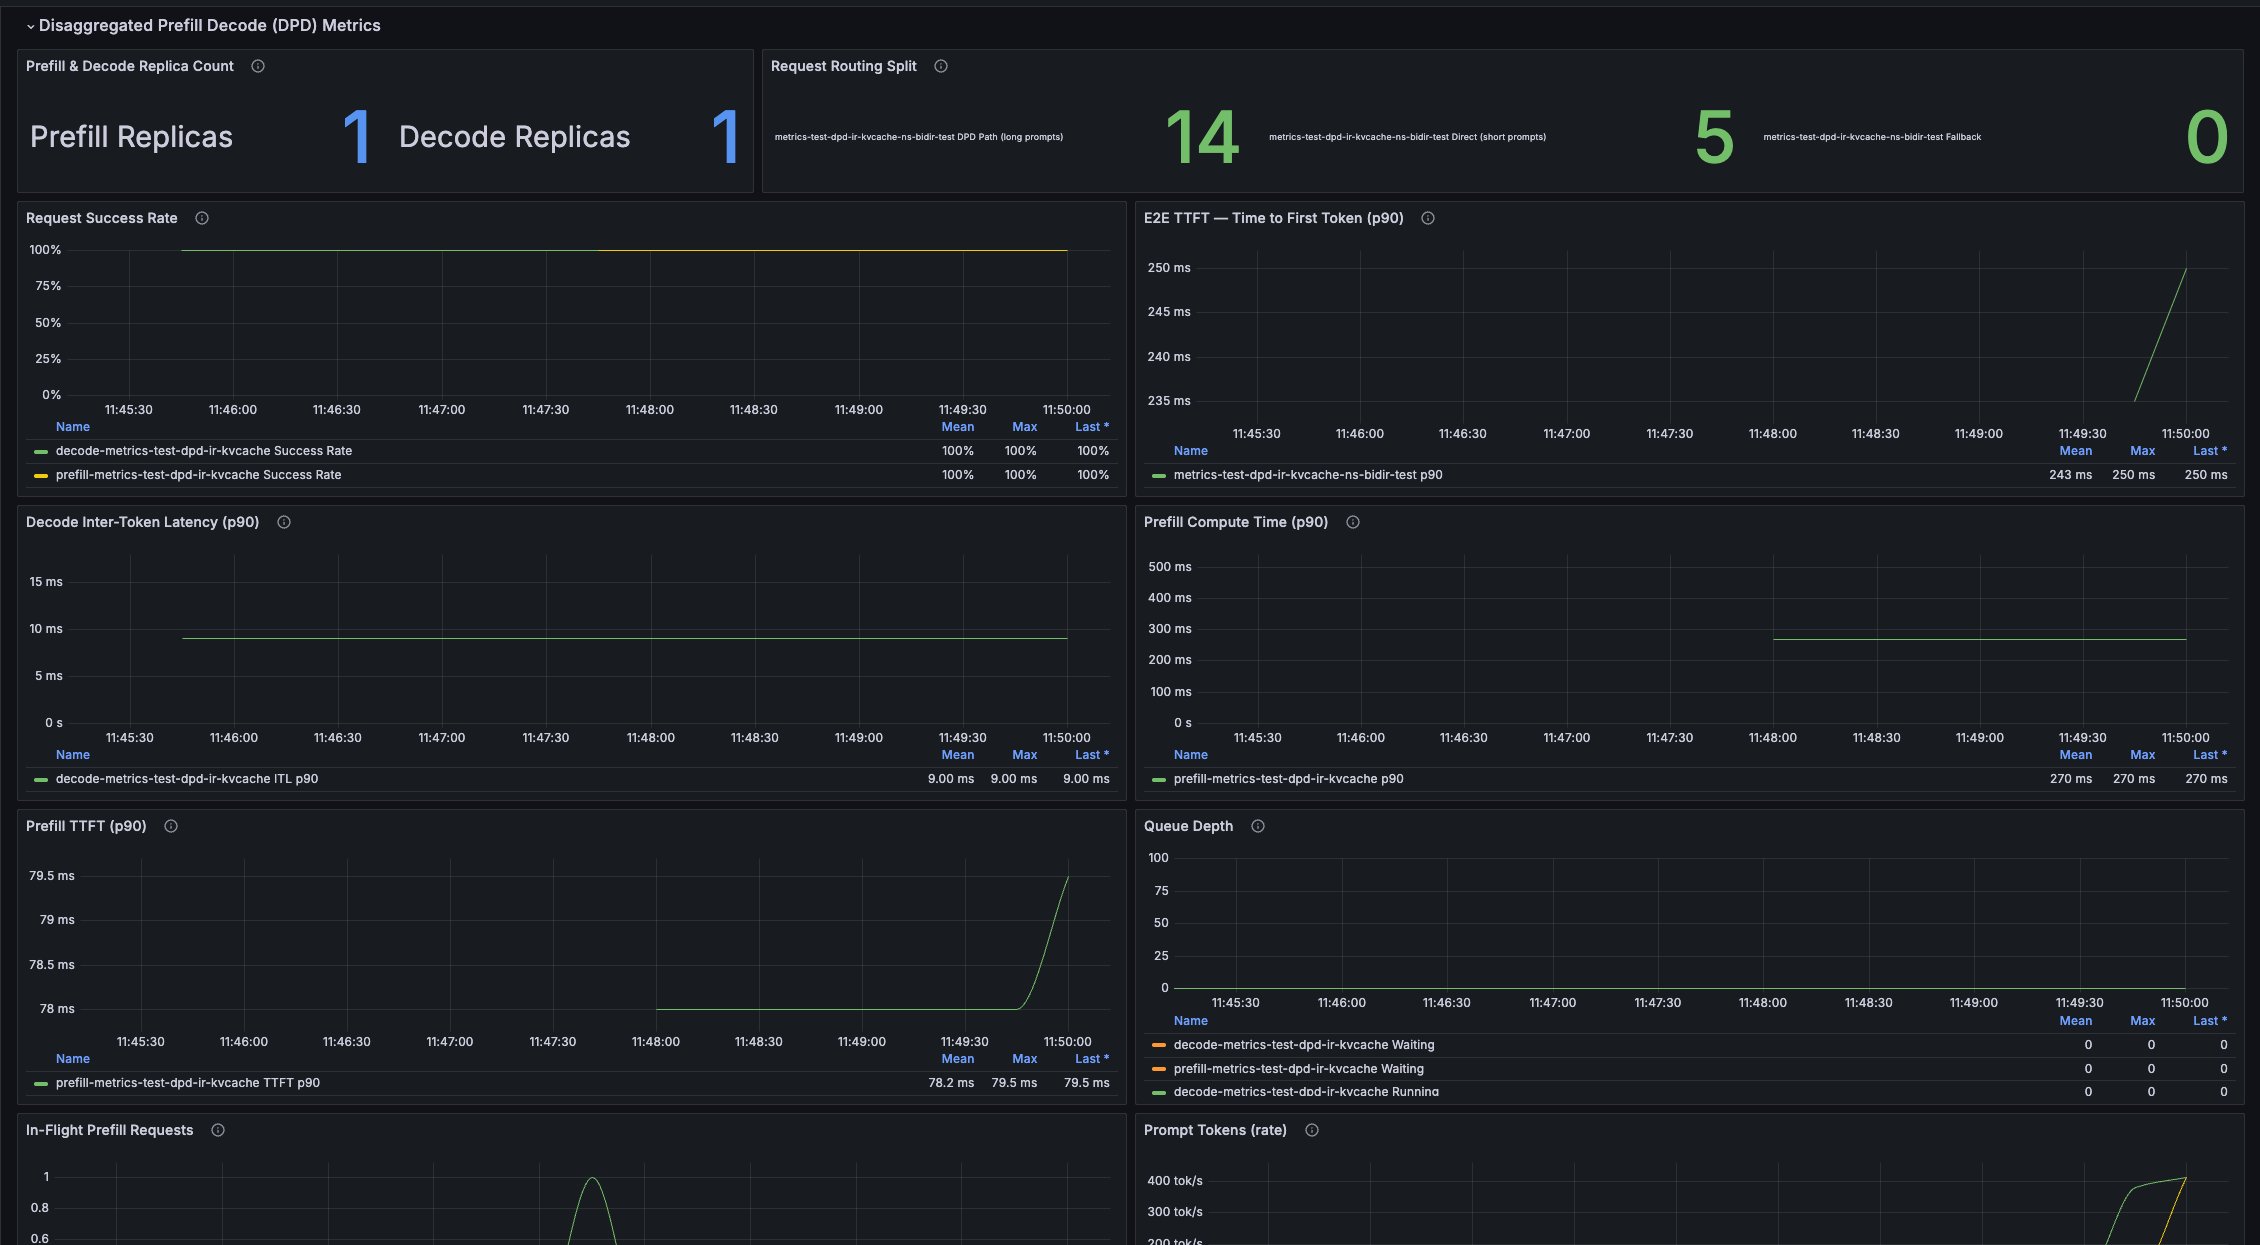This screenshot has width=2260, height=1245.
Task: Open the Request Success Rate panel title menu
Action: (102, 218)
